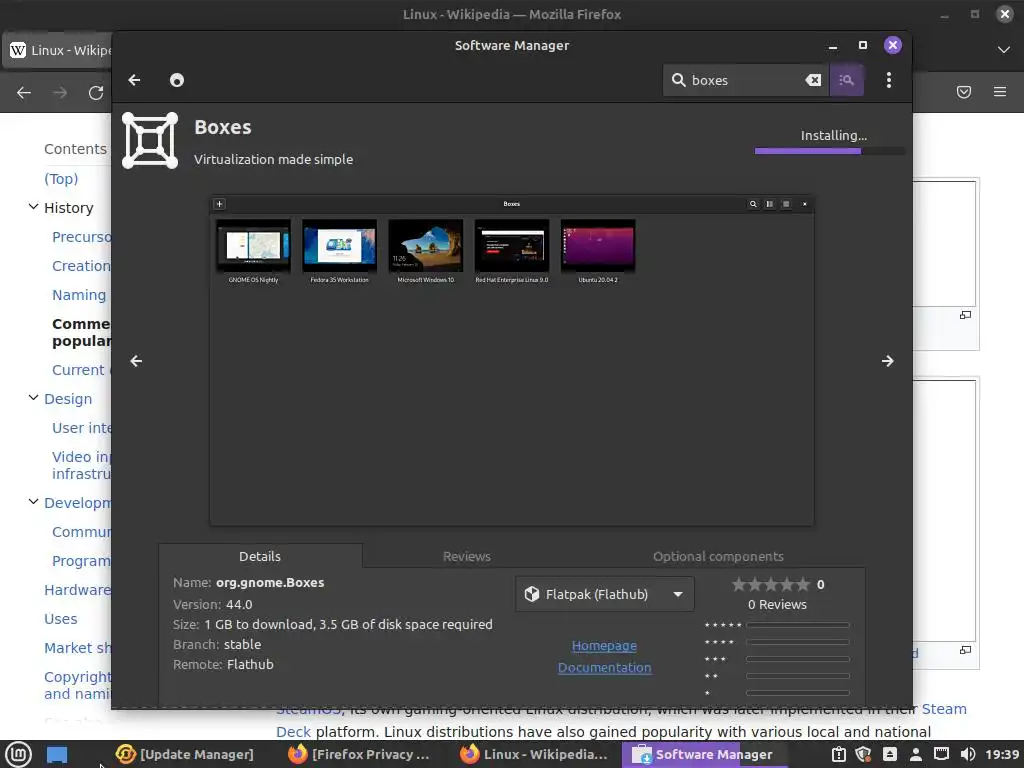This screenshot has width=1024, height=768.
Task: Click Software Manager taskbar button
Action: pyautogui.click(x=704, y=754)
